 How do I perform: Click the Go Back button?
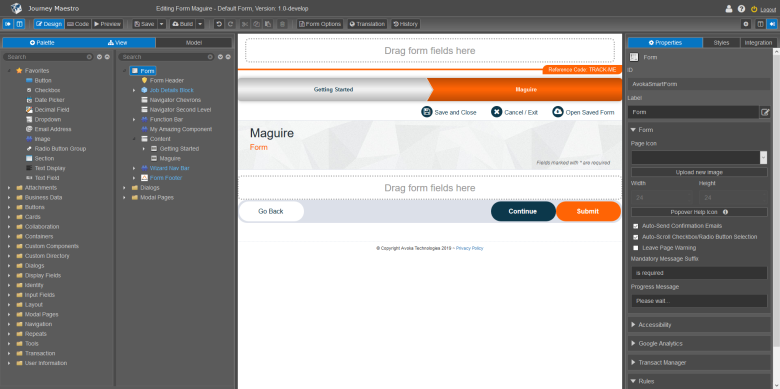pyautogui.click(x=271, y=211)
